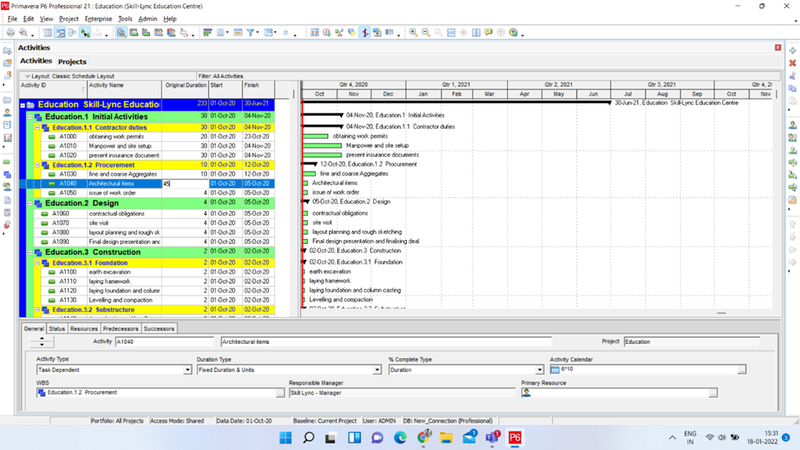Screen dimensions: 800x450
Task: Click the Cut scissors icon in right bar
Action: [x=792, y=76]
